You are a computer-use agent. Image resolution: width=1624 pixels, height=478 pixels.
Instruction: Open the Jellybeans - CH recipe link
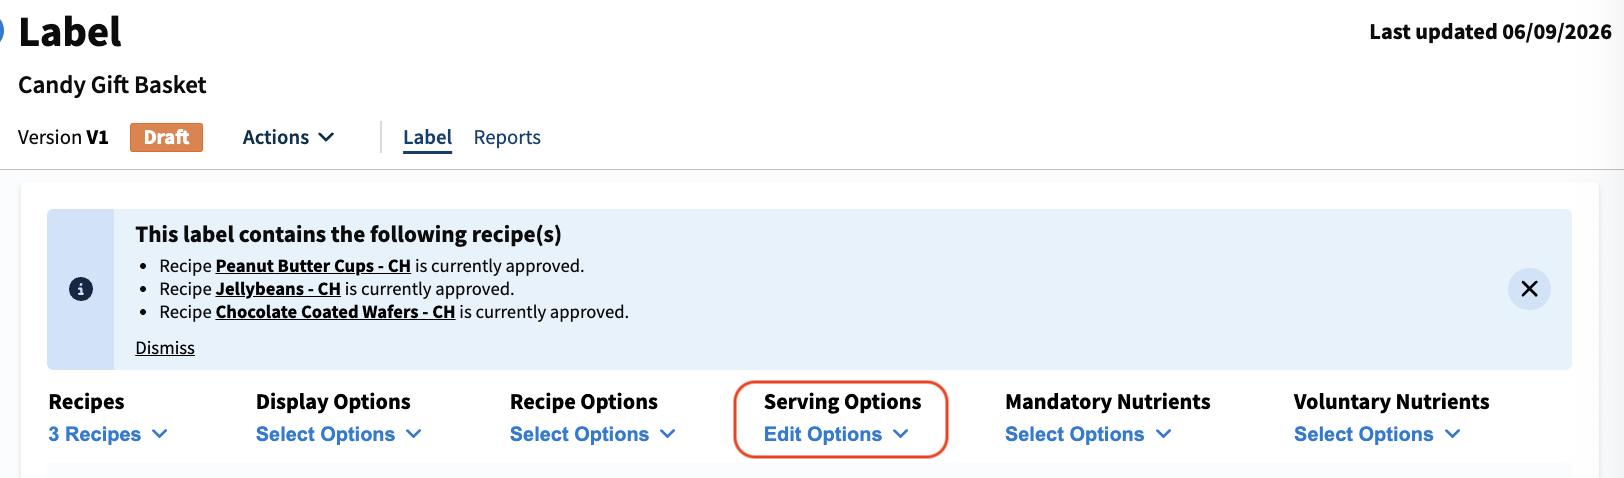(278, 289)
